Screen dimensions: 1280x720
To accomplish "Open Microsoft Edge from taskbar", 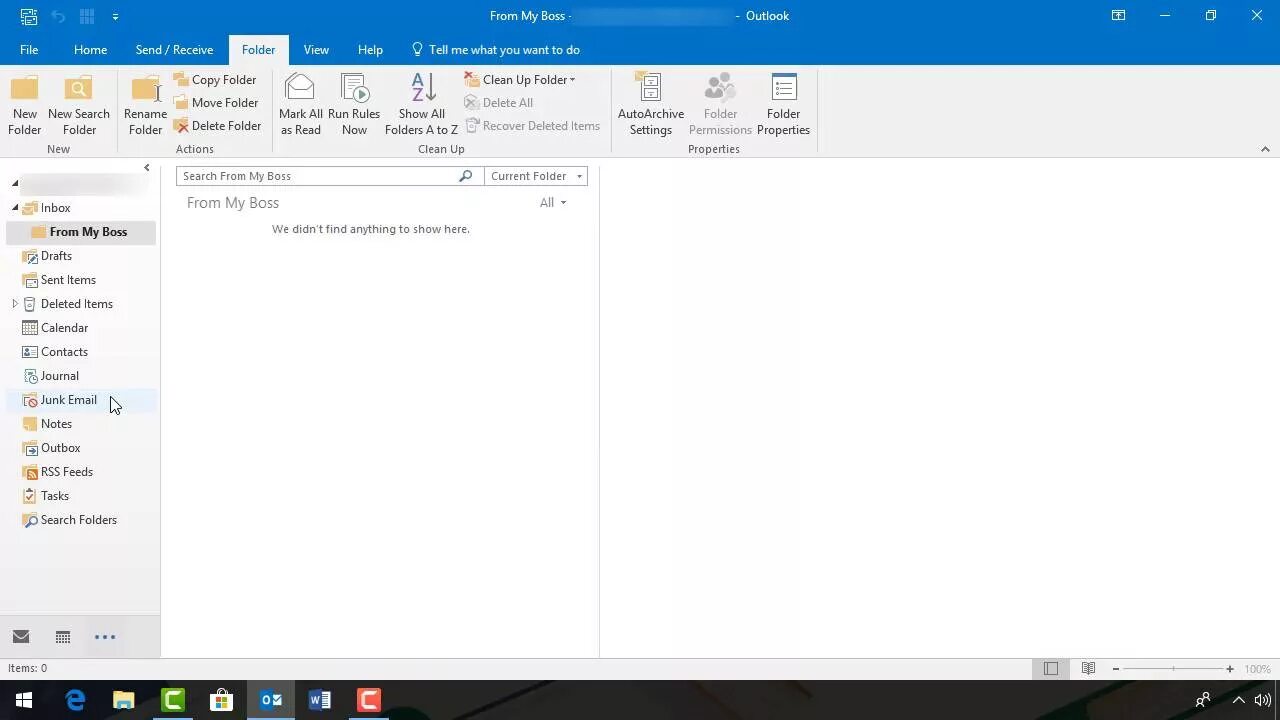I will (75, 700).
